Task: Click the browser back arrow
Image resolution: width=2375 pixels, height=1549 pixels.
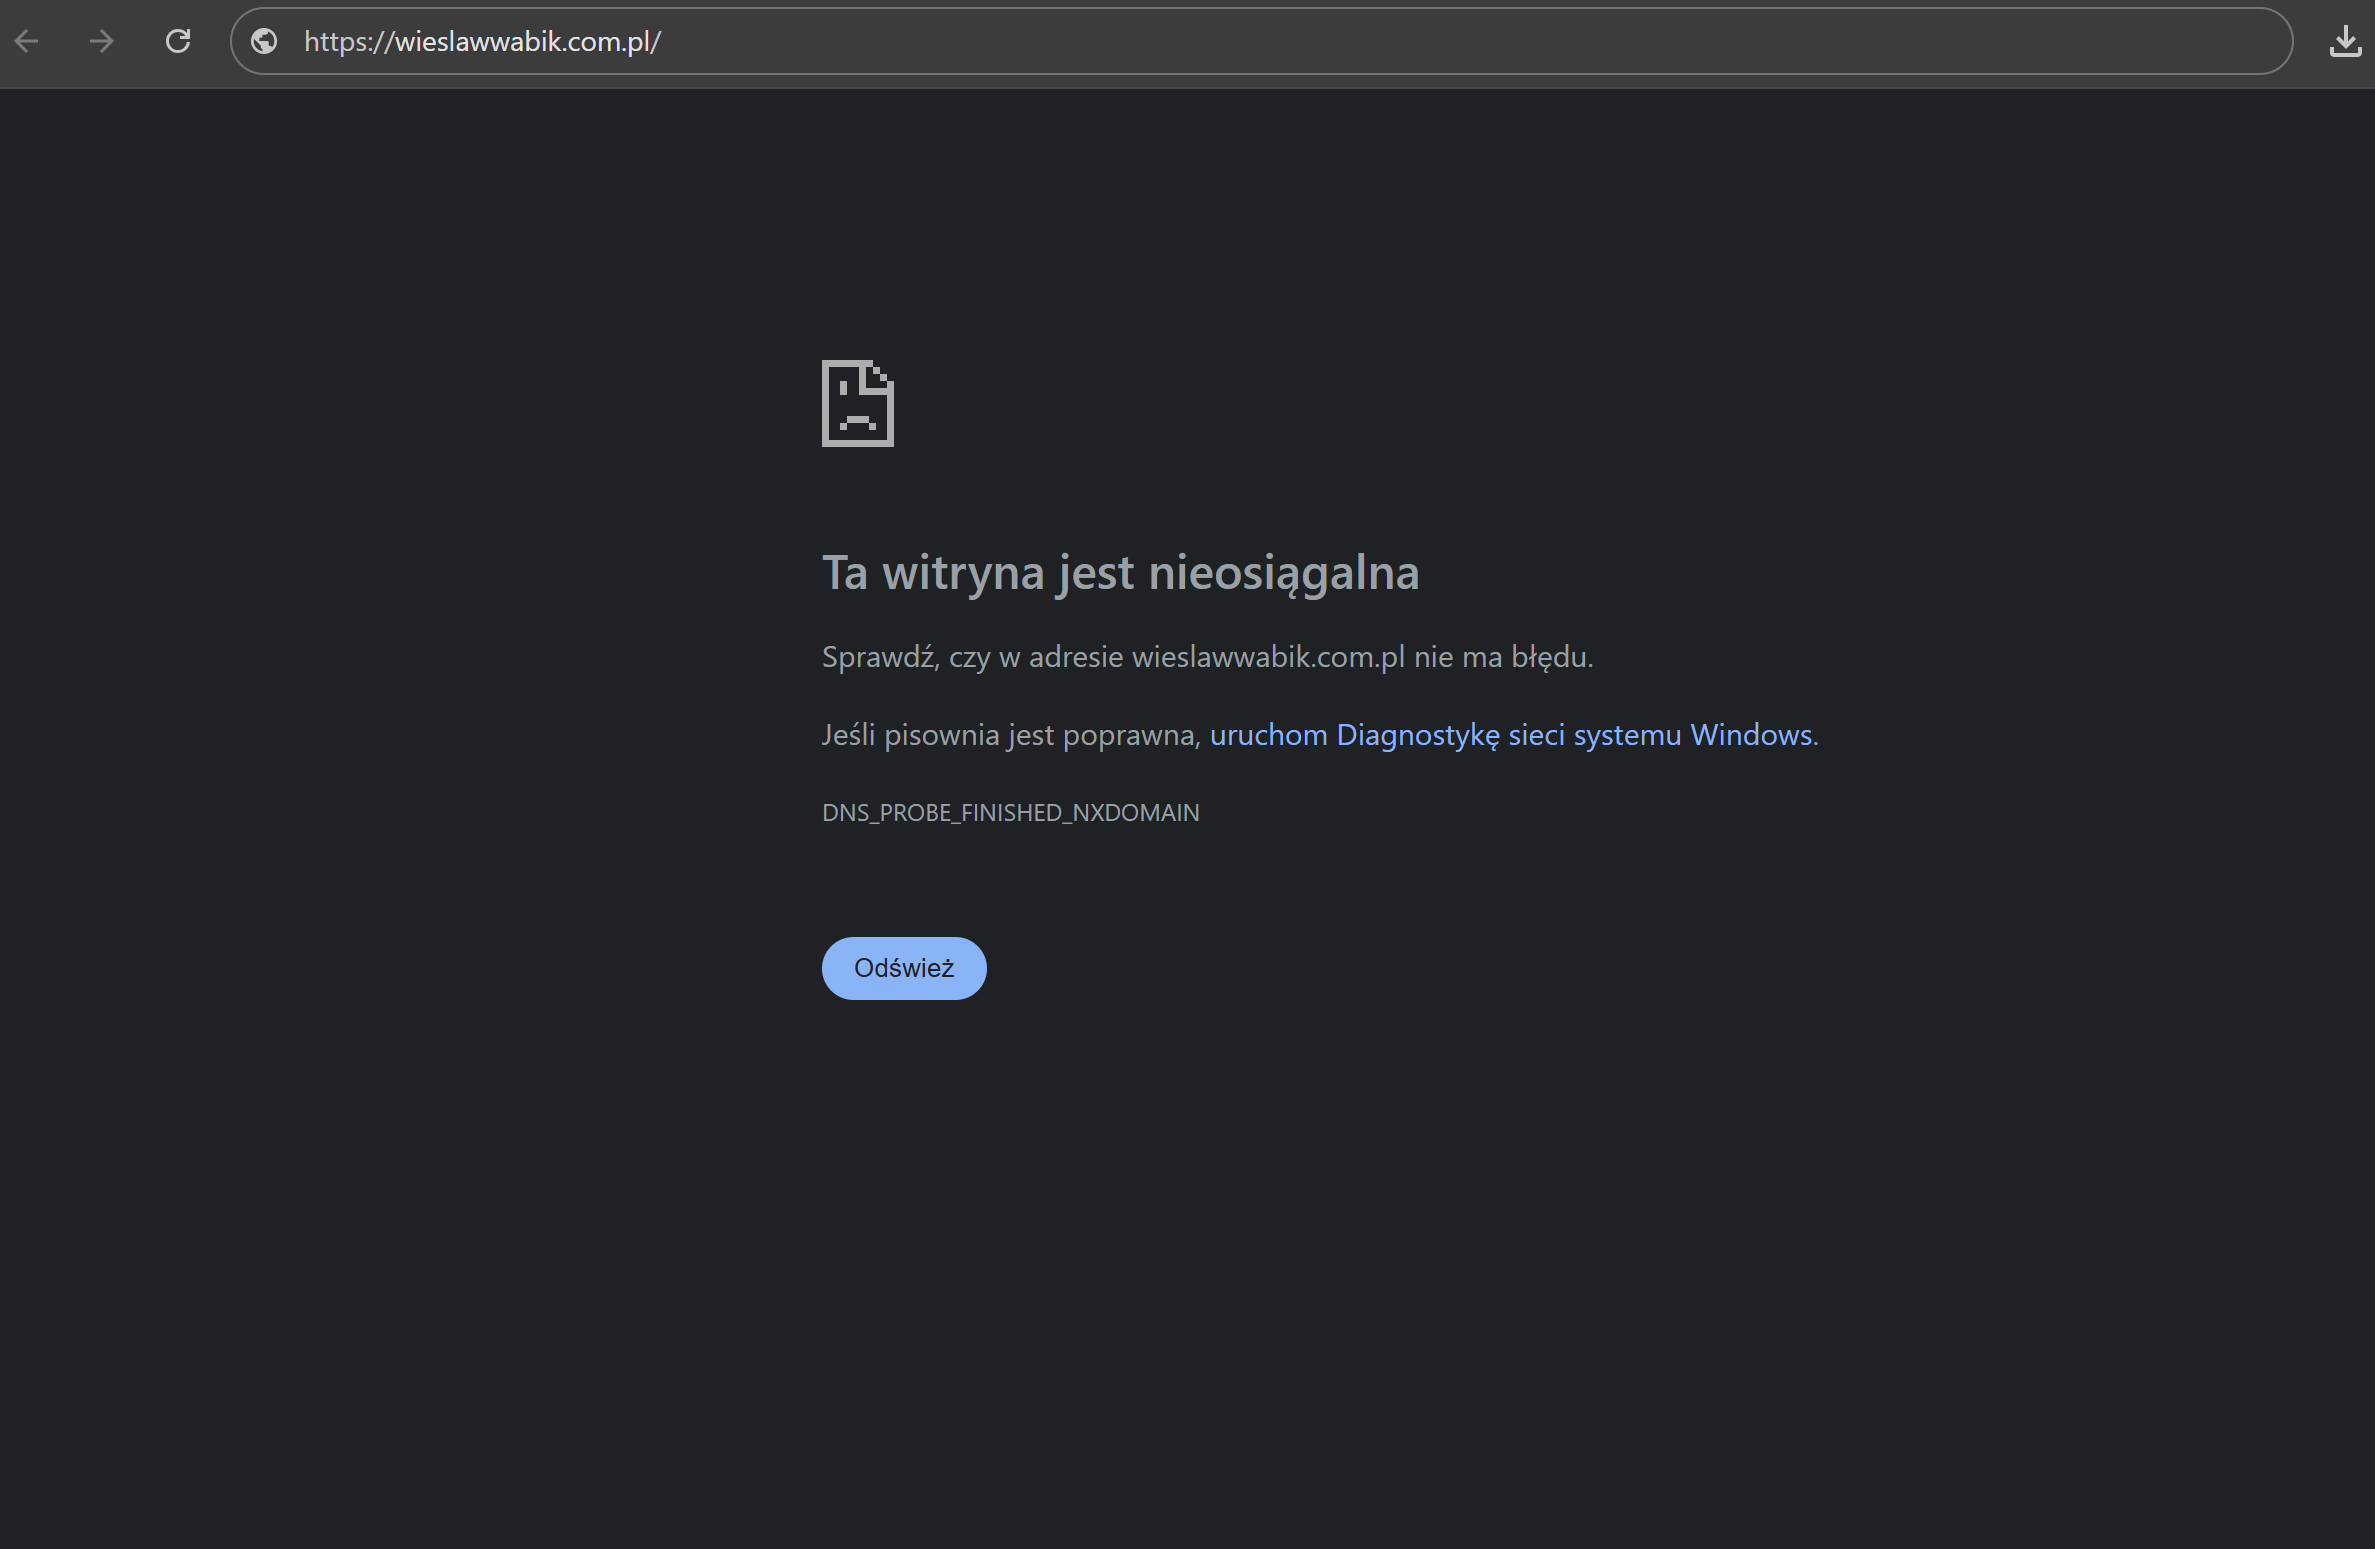Action: [x=27, y=41]
